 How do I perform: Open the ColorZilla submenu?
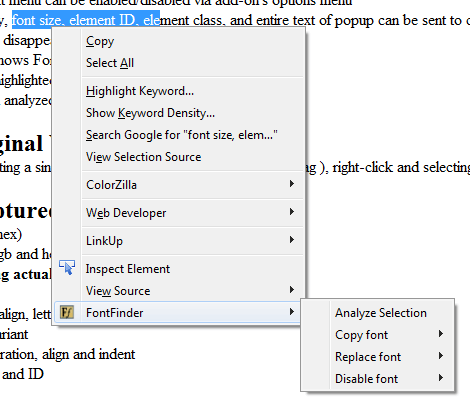pyautogui.click(x=178, y=185)
